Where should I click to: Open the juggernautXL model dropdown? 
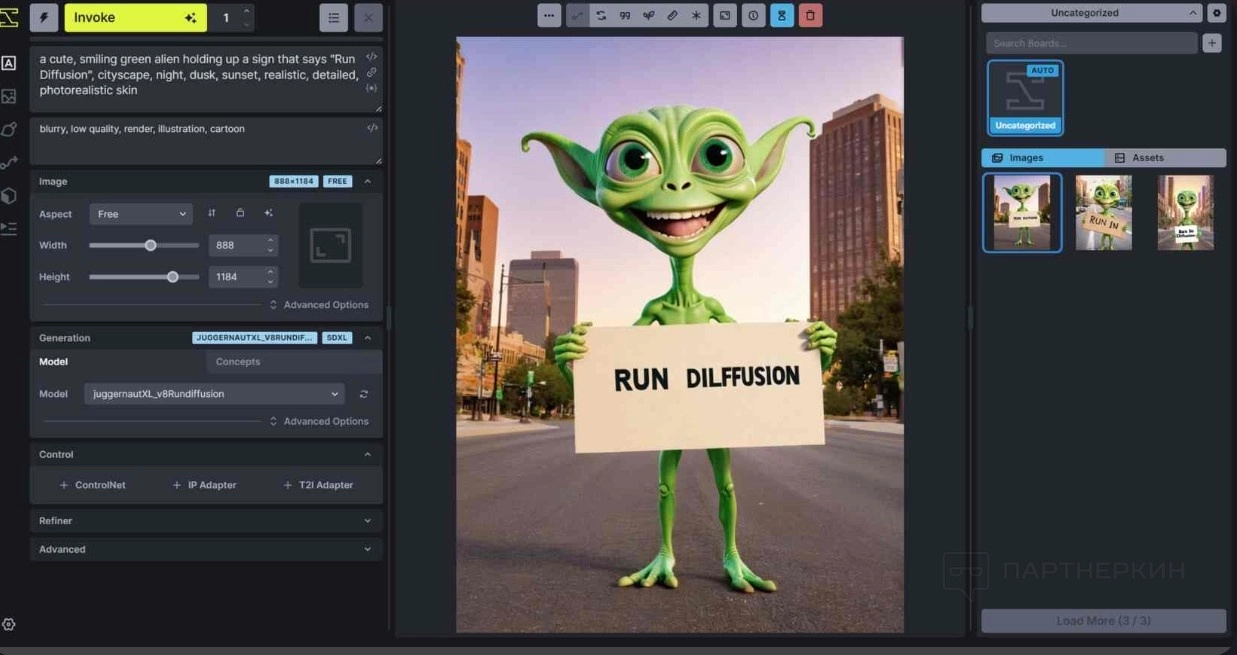tap(214, 394)
